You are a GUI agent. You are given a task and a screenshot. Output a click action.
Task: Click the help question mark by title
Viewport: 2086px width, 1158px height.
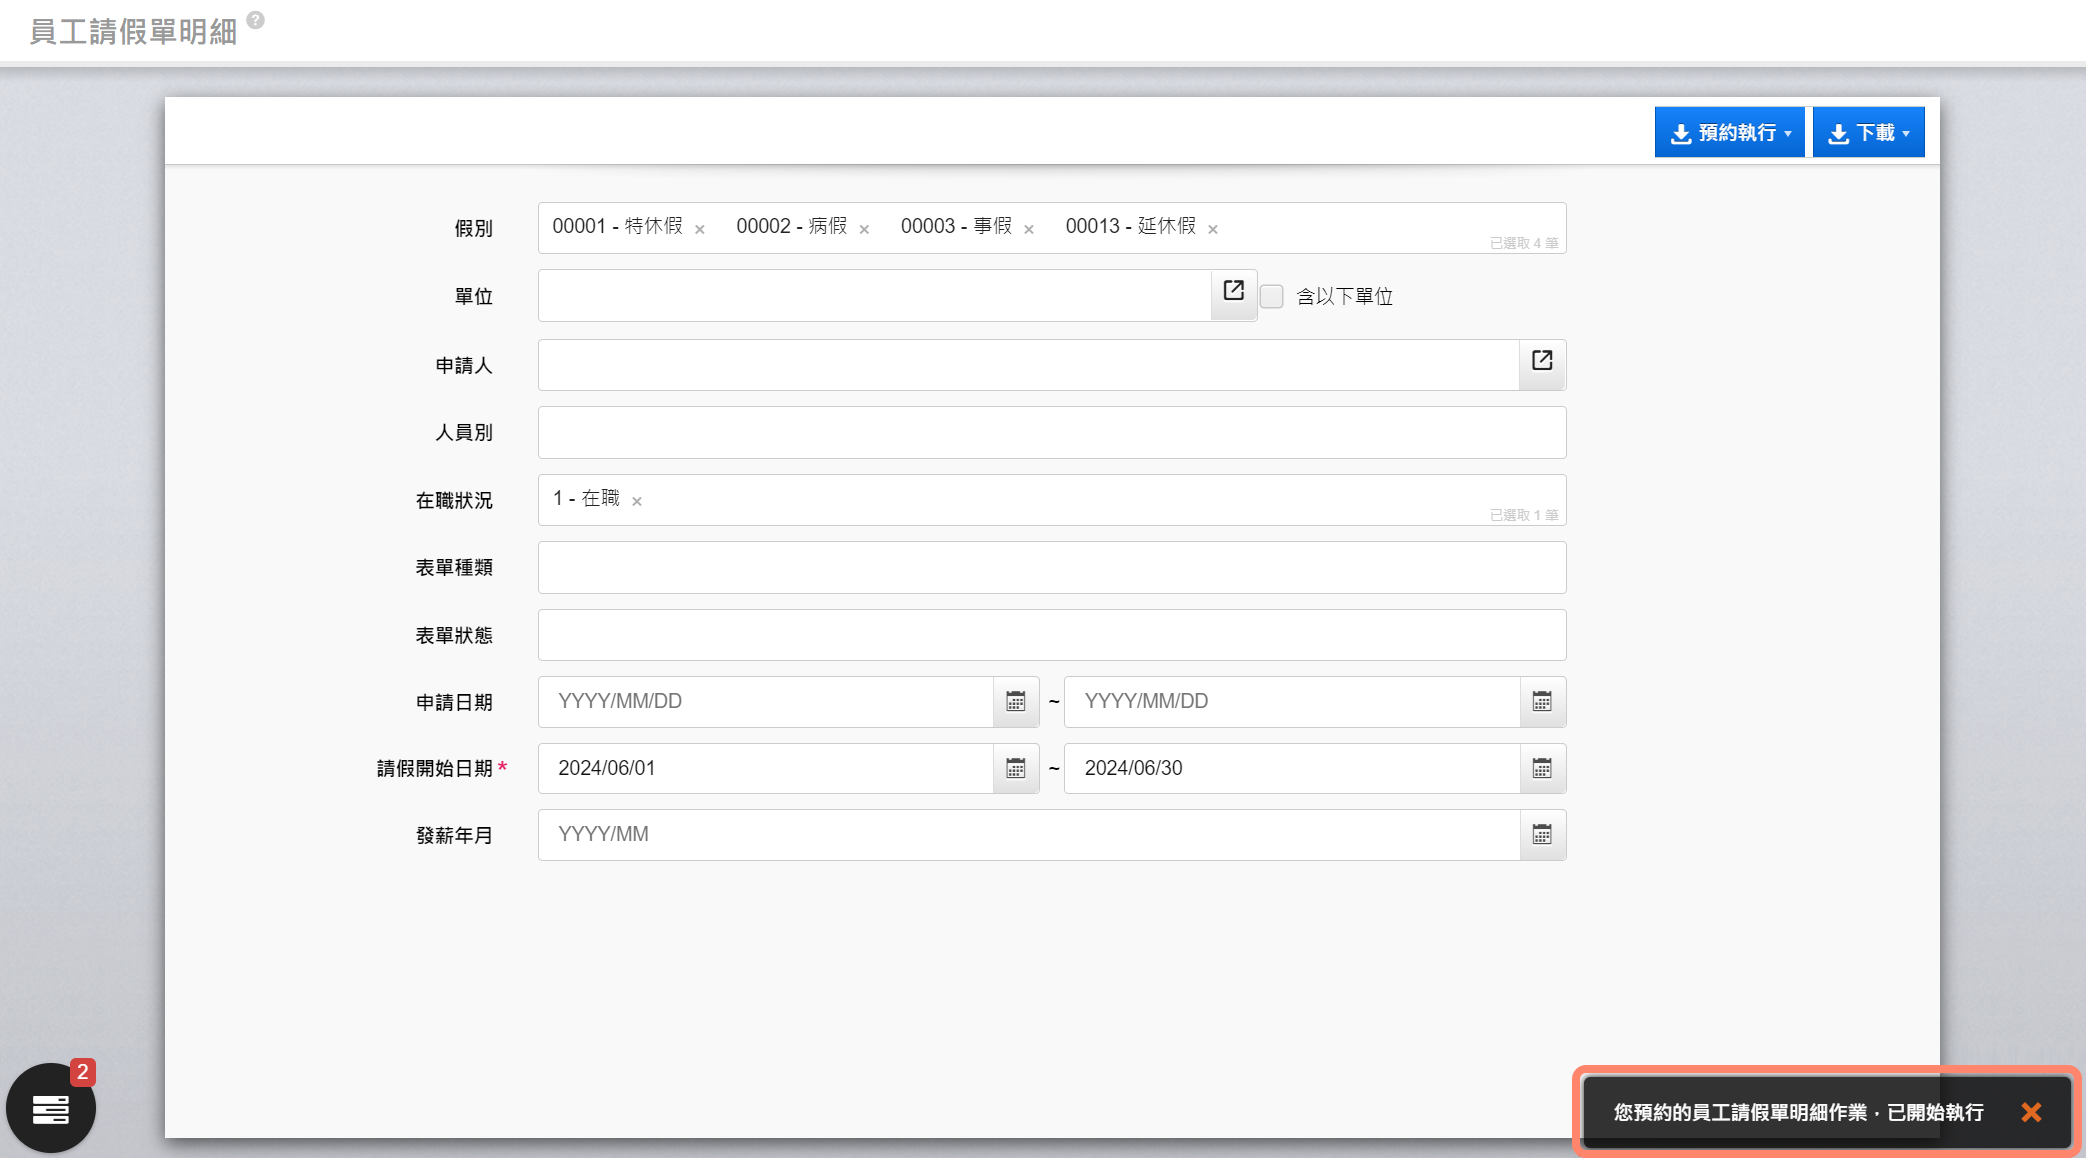pyautogui.click(x=256, y=20)
